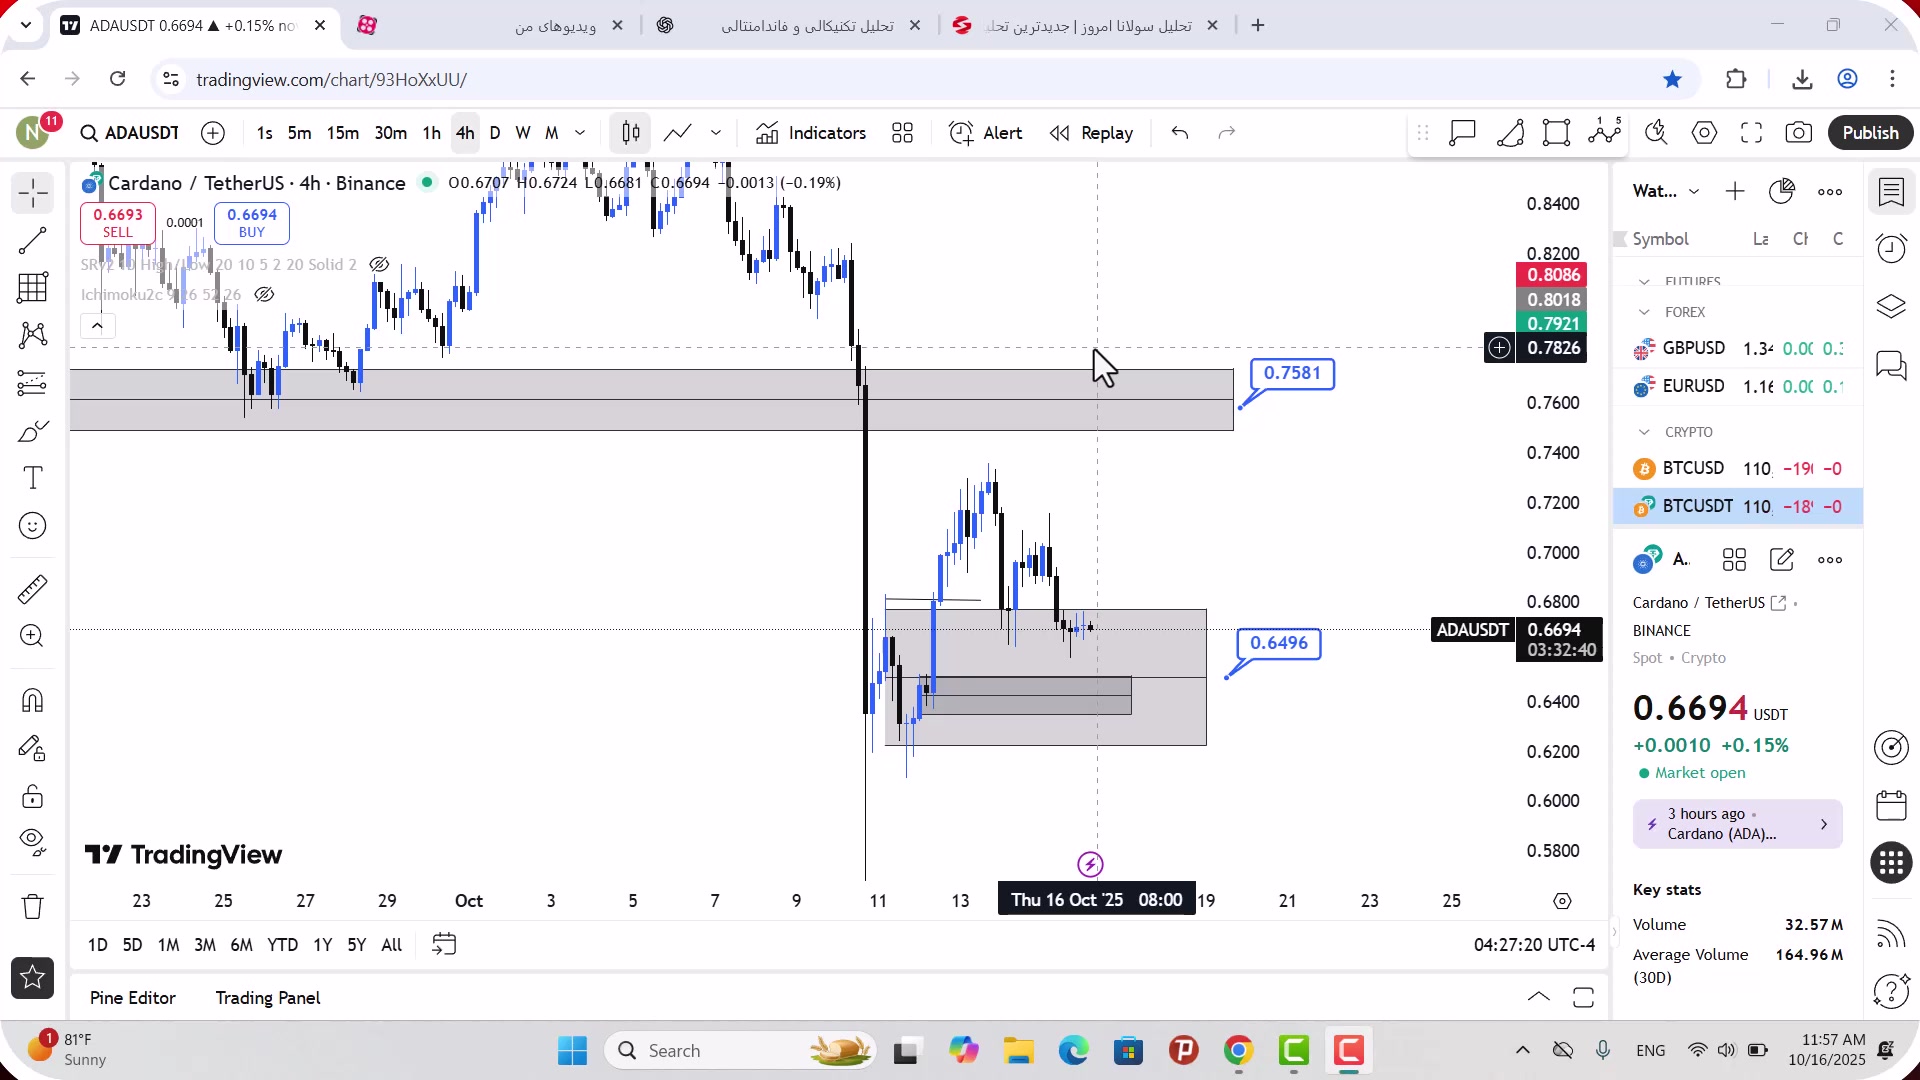Select BTCUSD in the watchlist
Viewport: 1920px width, 1080px height.
(x=1738, y=469)
